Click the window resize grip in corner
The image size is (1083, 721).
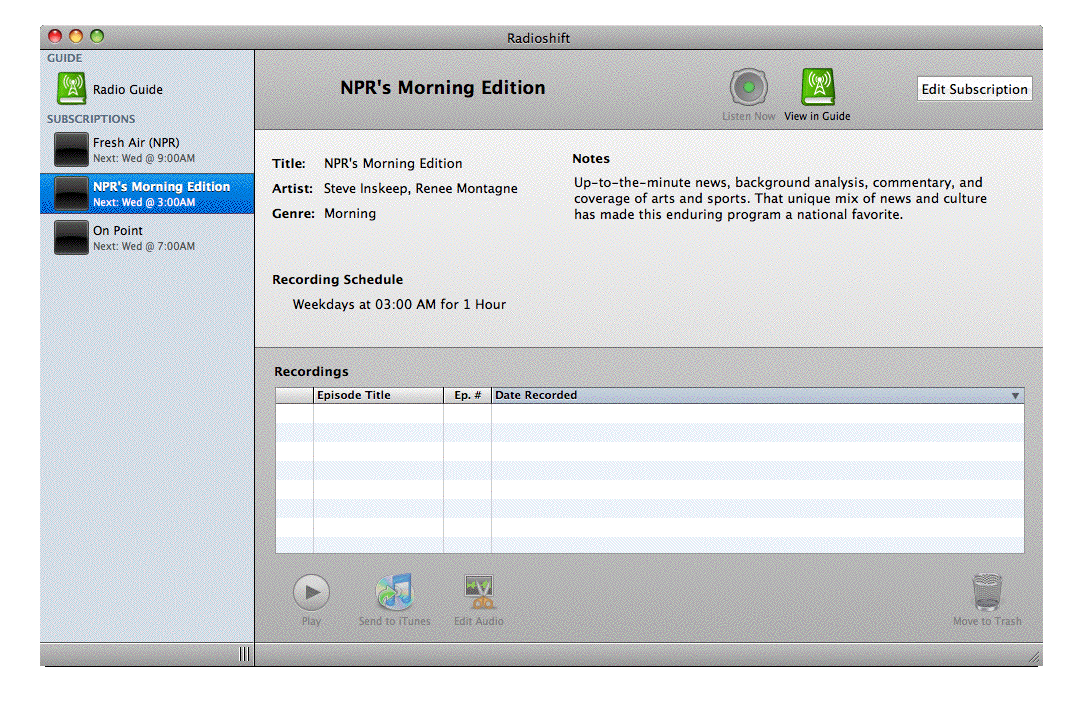pos(1033,657)
